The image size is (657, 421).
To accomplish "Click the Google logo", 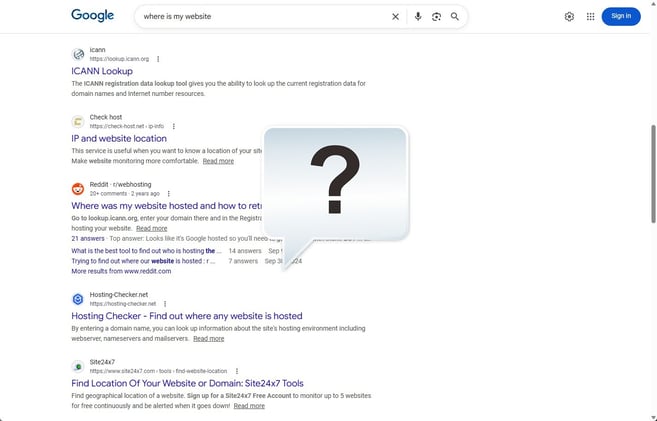I will tap(92, 15).
